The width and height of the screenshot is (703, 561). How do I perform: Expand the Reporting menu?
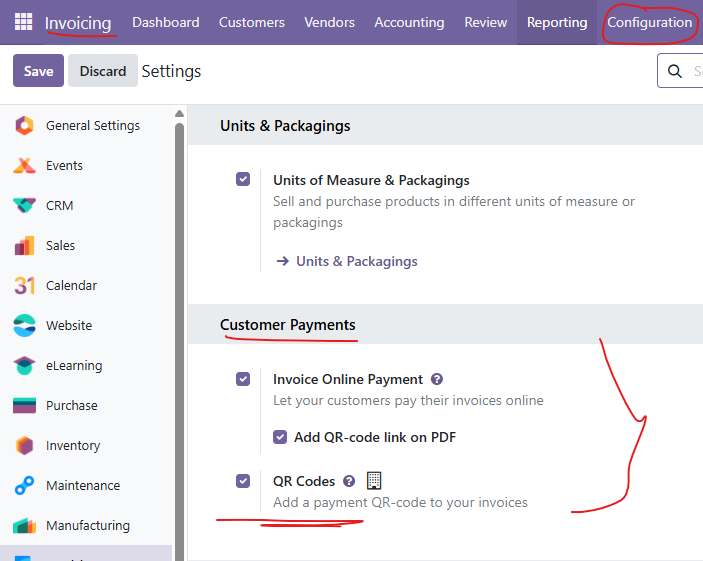557,22
